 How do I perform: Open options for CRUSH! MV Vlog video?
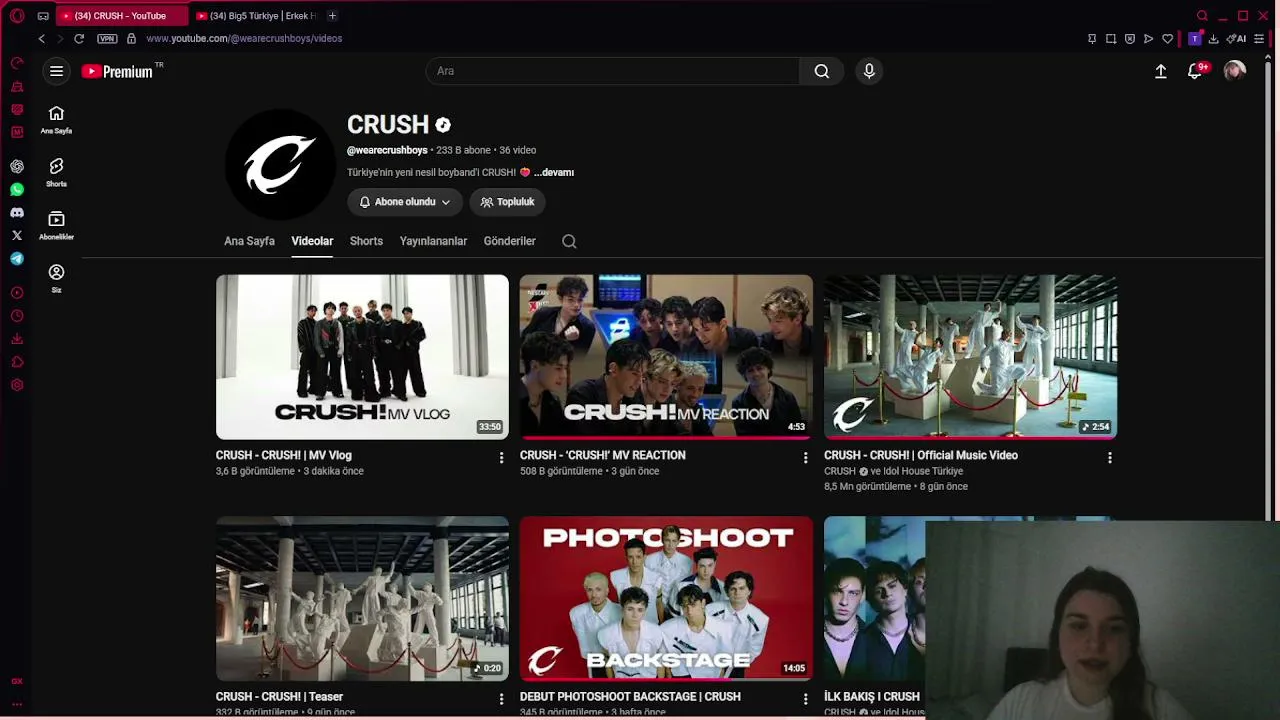(502, 458)
